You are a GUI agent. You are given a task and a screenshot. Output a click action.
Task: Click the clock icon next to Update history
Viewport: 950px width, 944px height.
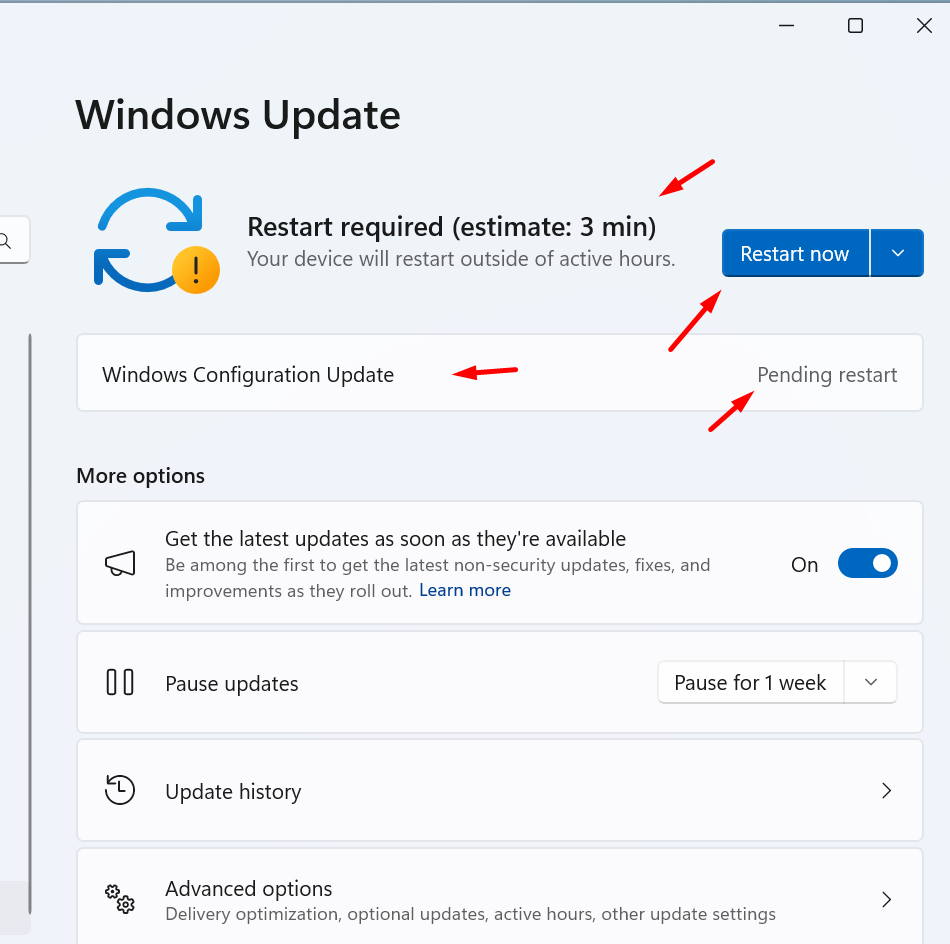point(120,790)
